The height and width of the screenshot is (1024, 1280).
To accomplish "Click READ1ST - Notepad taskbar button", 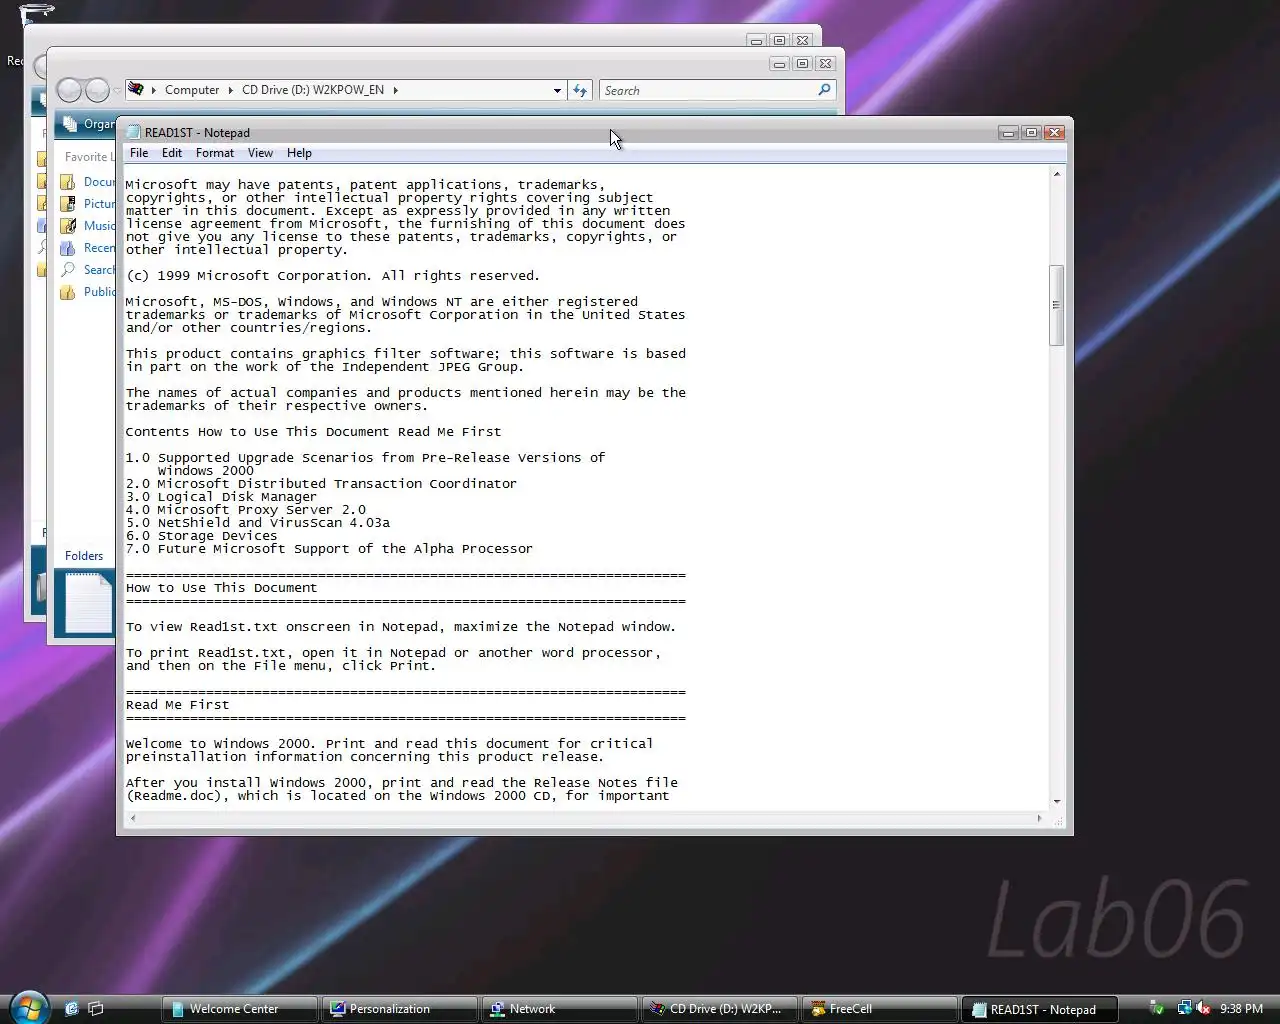I will 1039,1009.
